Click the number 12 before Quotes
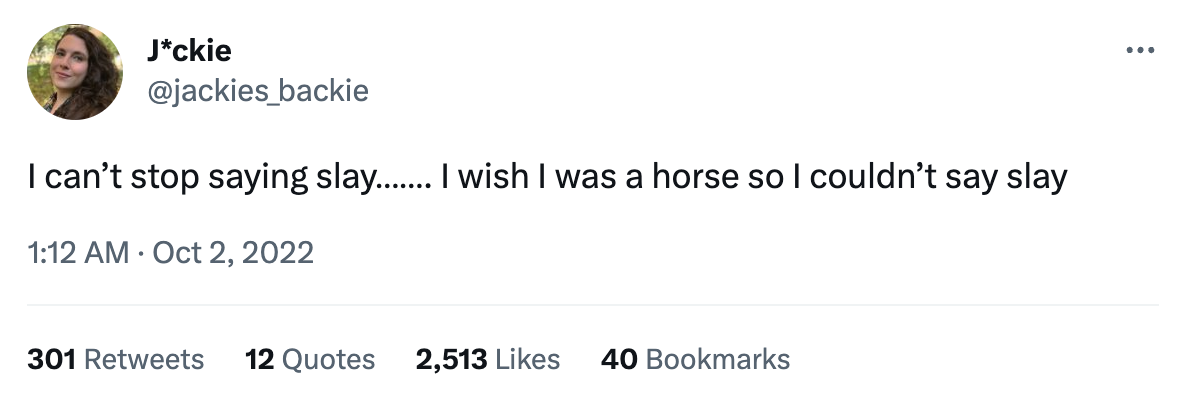 click(x=260, y=359)
